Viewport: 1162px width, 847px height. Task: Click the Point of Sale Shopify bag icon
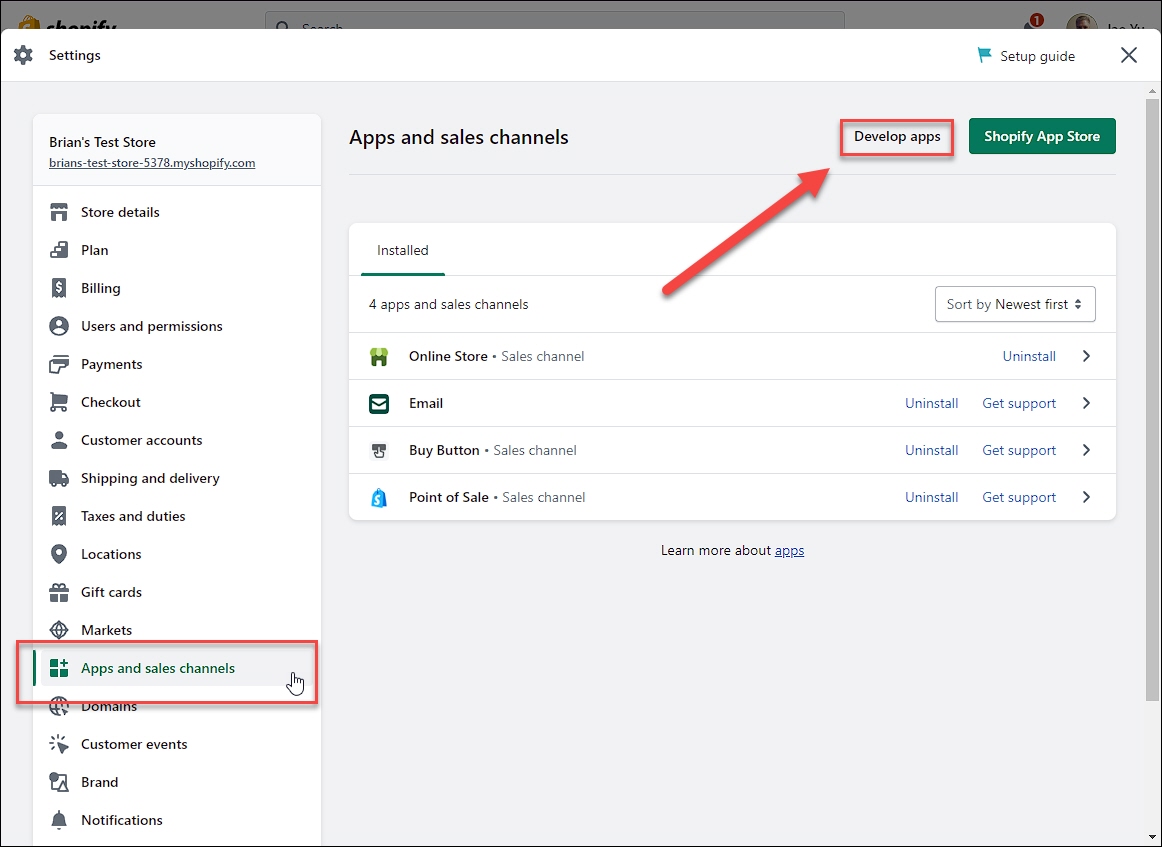pyautogui.click(x=379, y=498)
